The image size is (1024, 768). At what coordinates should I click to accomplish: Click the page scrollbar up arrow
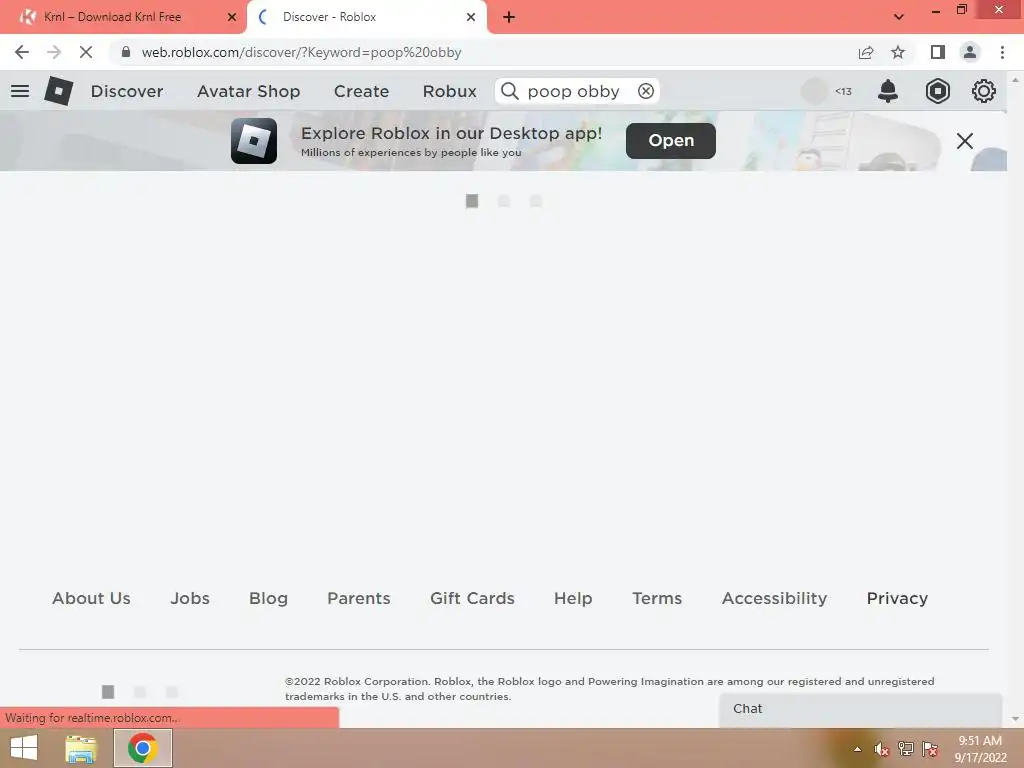pos(1016,80)
